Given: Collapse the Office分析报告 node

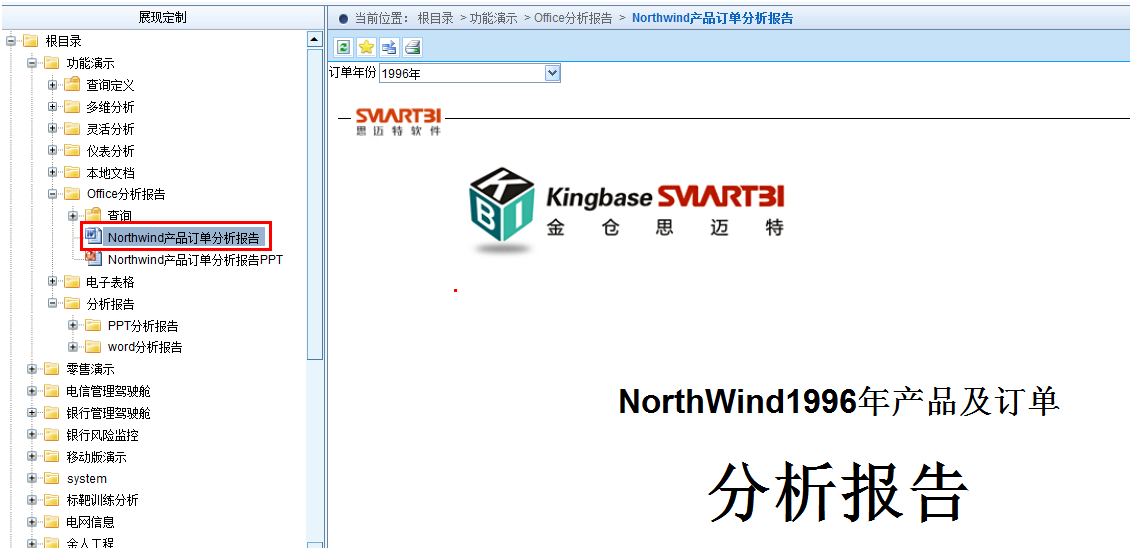Looking at the screenshot, I should click(x=53, y=193).
